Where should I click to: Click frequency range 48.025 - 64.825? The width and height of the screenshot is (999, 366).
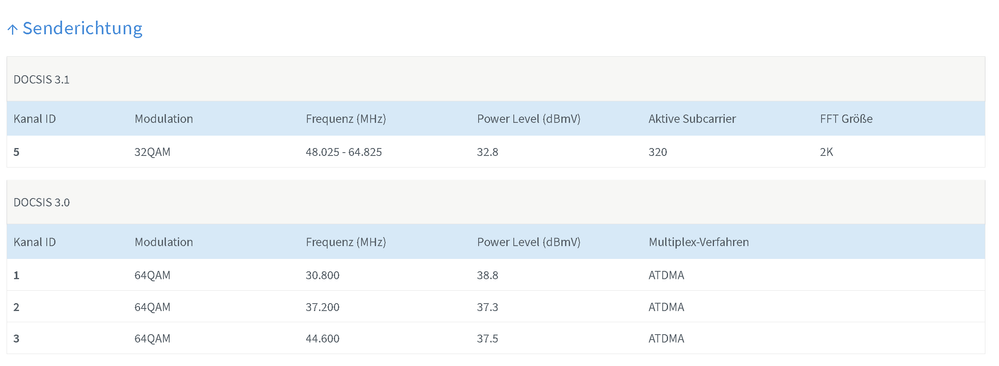pyautogui.click(x=344, y=152)
